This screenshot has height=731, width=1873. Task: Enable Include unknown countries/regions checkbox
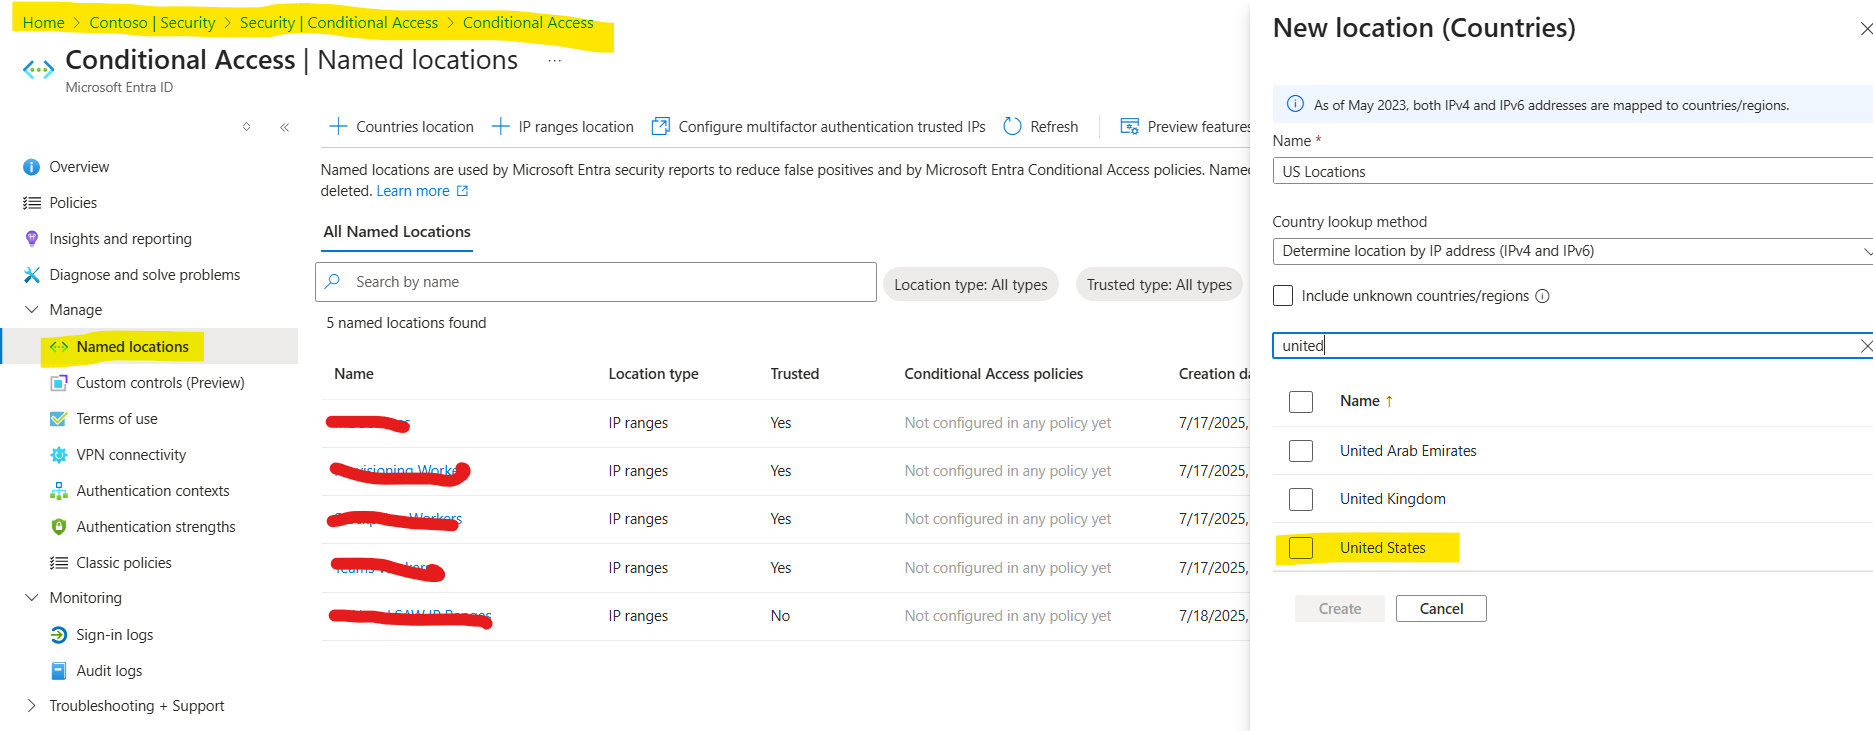click(1283, 296)
